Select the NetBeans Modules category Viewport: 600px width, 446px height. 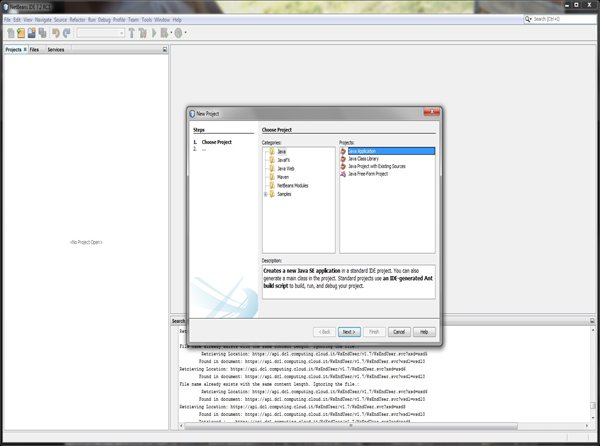point(293,186)
